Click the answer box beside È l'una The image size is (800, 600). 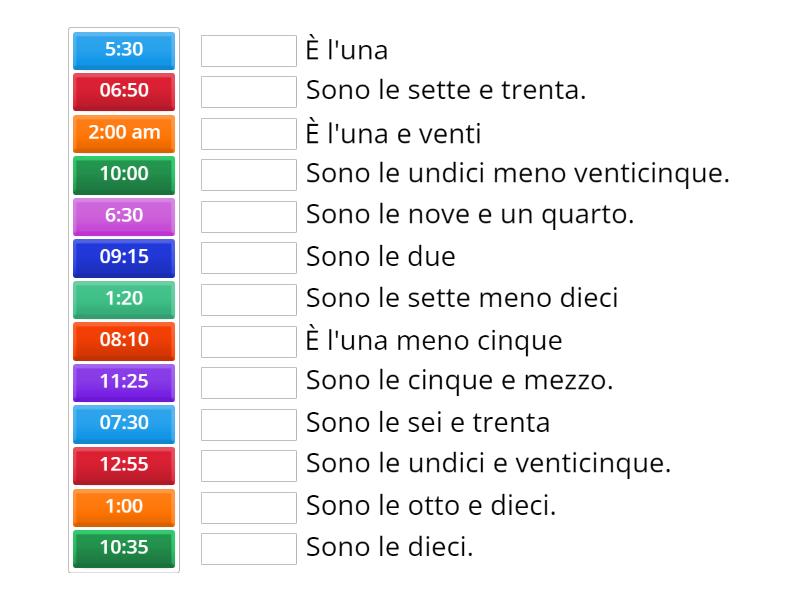248,49
